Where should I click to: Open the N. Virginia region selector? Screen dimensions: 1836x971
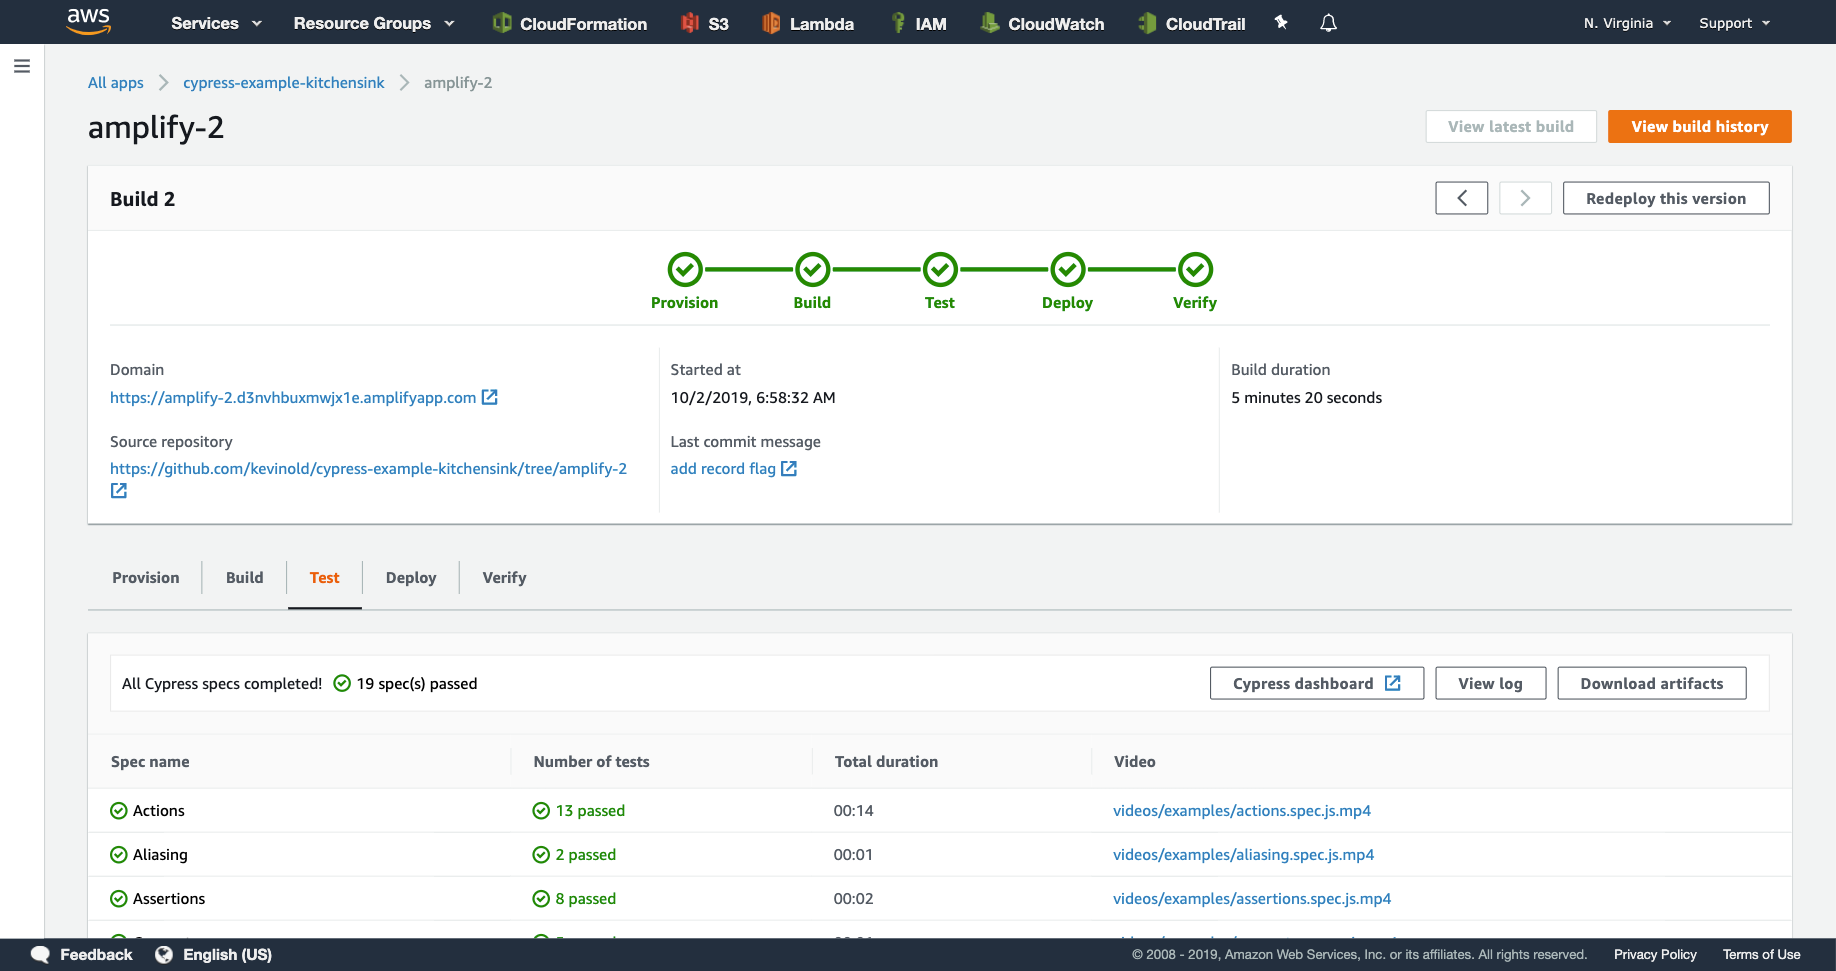pos(1626,23)
